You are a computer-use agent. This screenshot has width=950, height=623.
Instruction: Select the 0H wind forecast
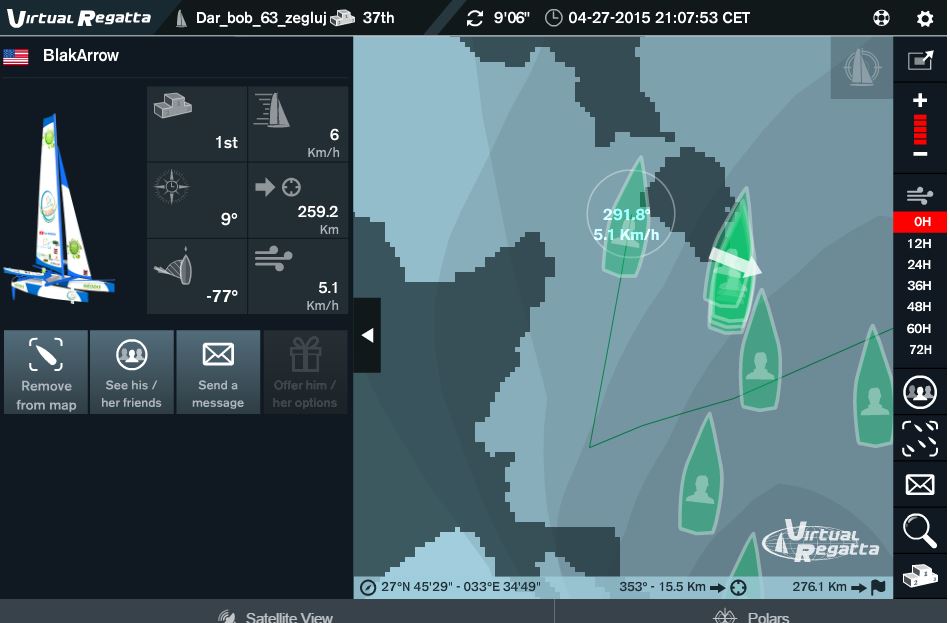[x=921, y=222]
